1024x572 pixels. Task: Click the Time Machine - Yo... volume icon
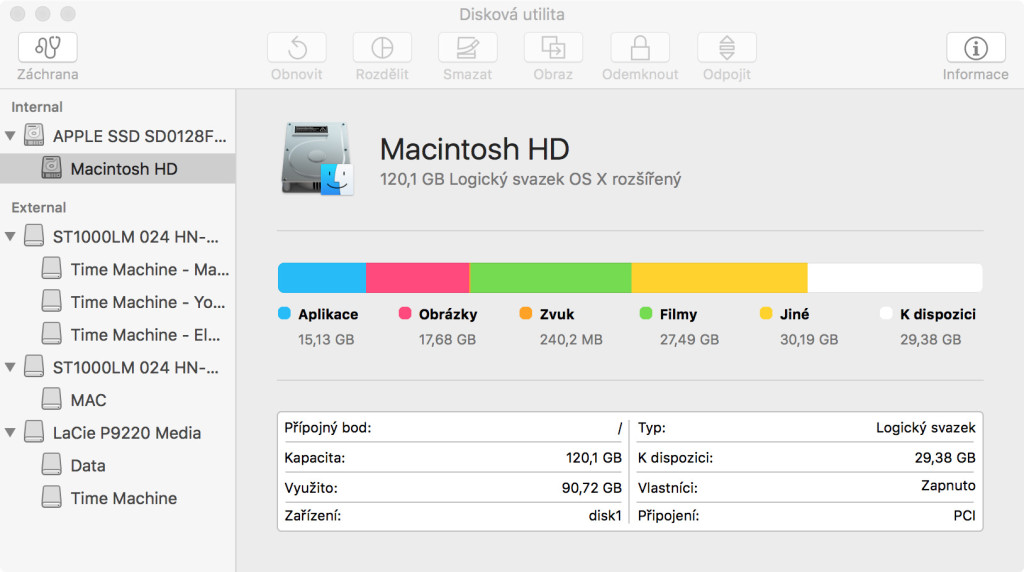point(52,301)
